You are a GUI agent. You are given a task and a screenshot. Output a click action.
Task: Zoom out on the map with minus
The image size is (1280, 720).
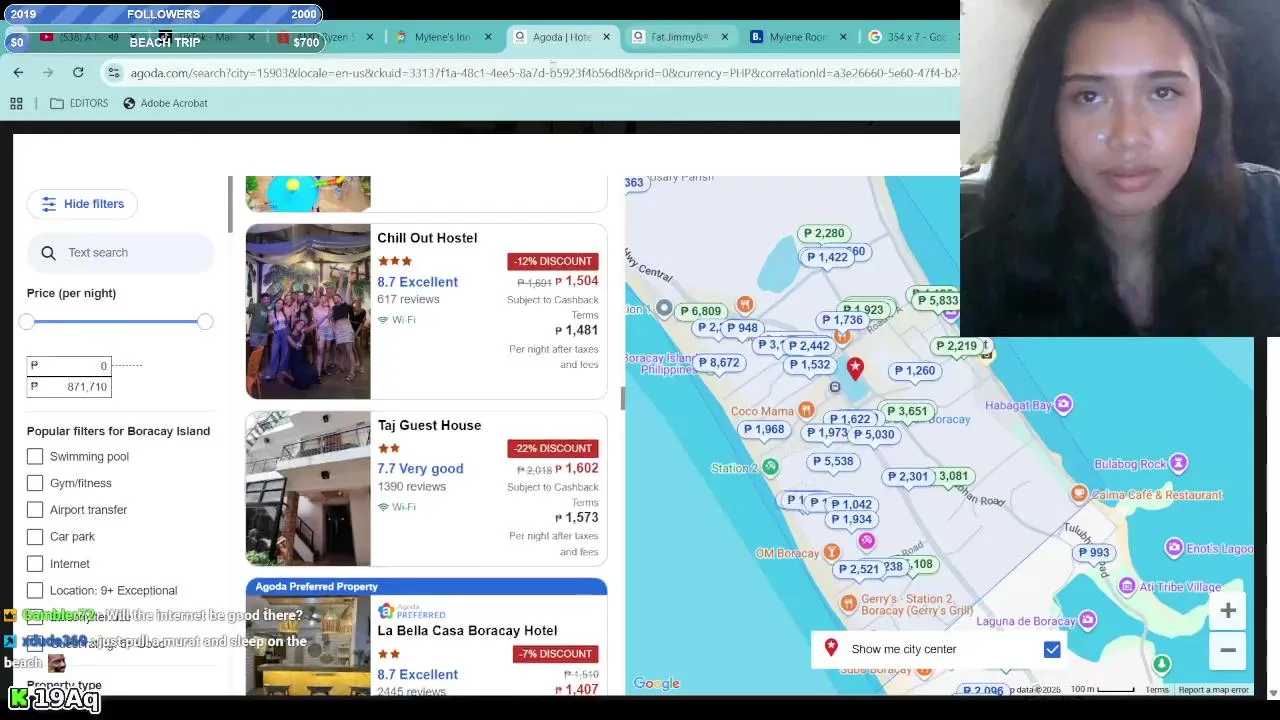point(1228,650)
